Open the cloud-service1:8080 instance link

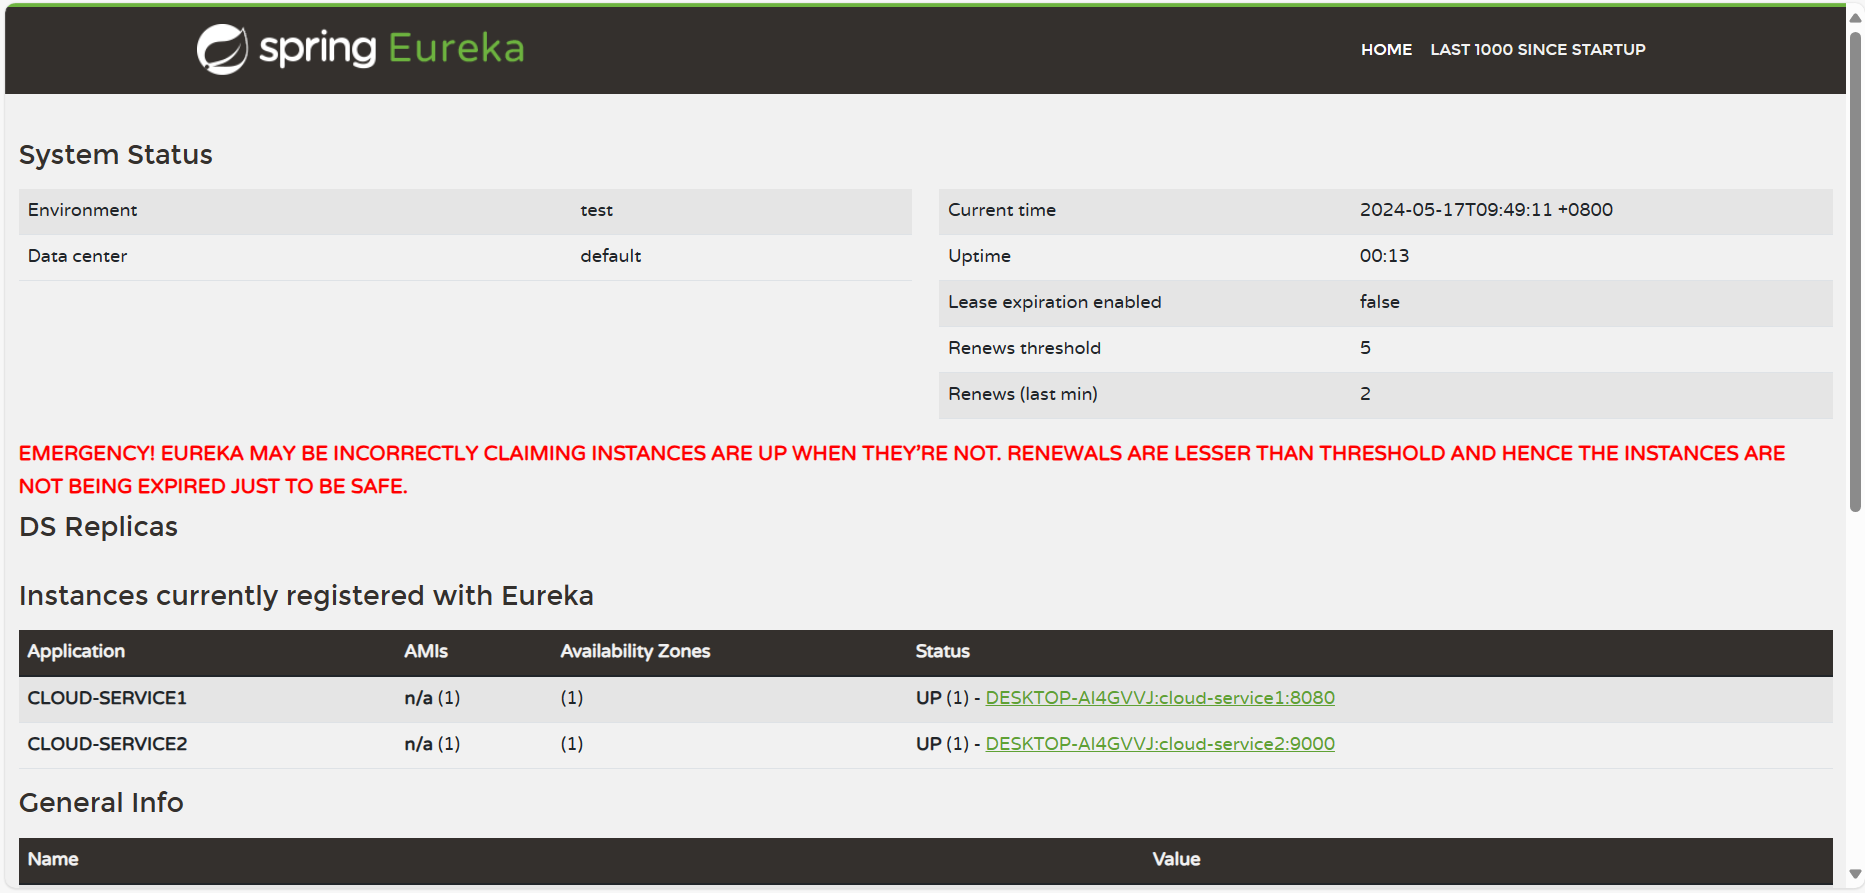(x=1160, y=698)
